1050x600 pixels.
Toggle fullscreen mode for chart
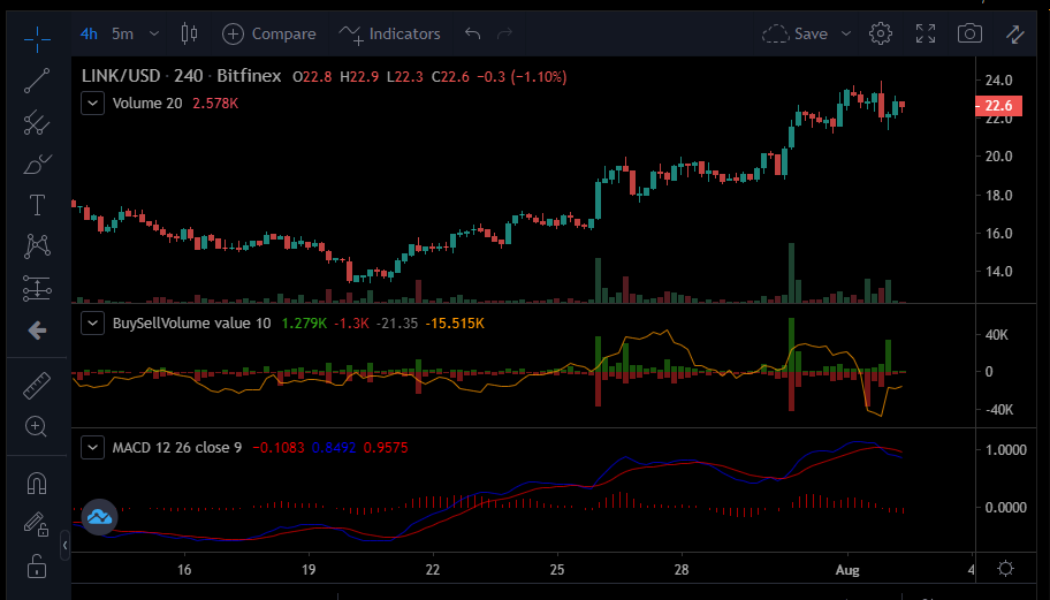[925, 34]
